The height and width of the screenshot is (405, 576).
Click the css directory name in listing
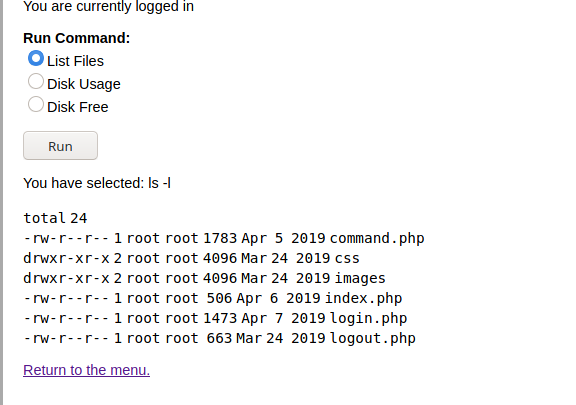pos(347,258)
